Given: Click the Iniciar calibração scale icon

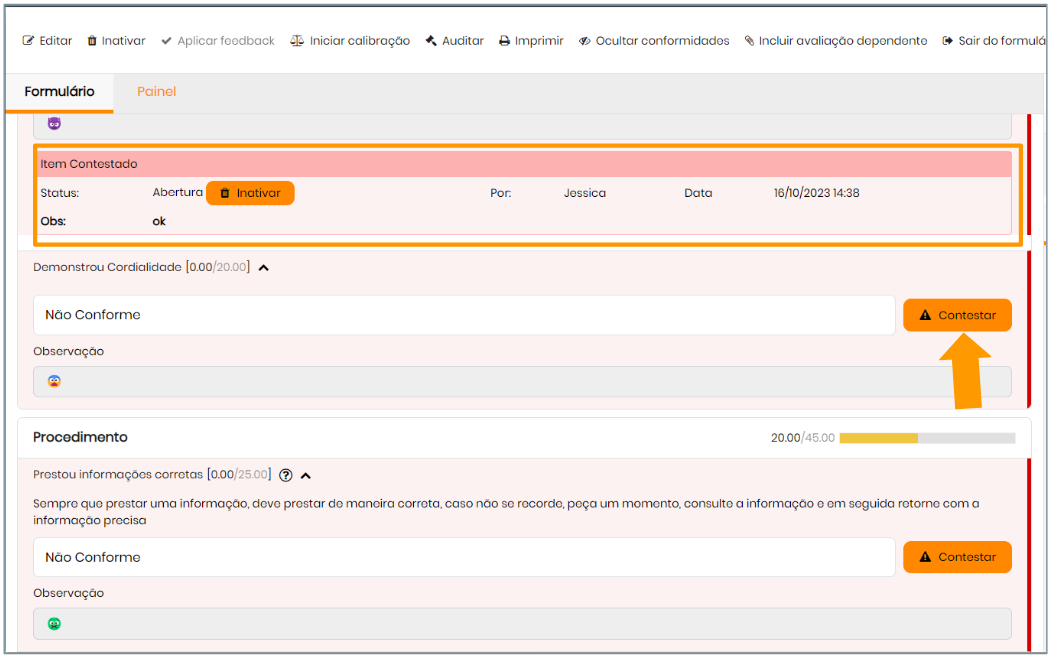Looking at the screenshot, I should pyautogui.click(x=297, y=41).
